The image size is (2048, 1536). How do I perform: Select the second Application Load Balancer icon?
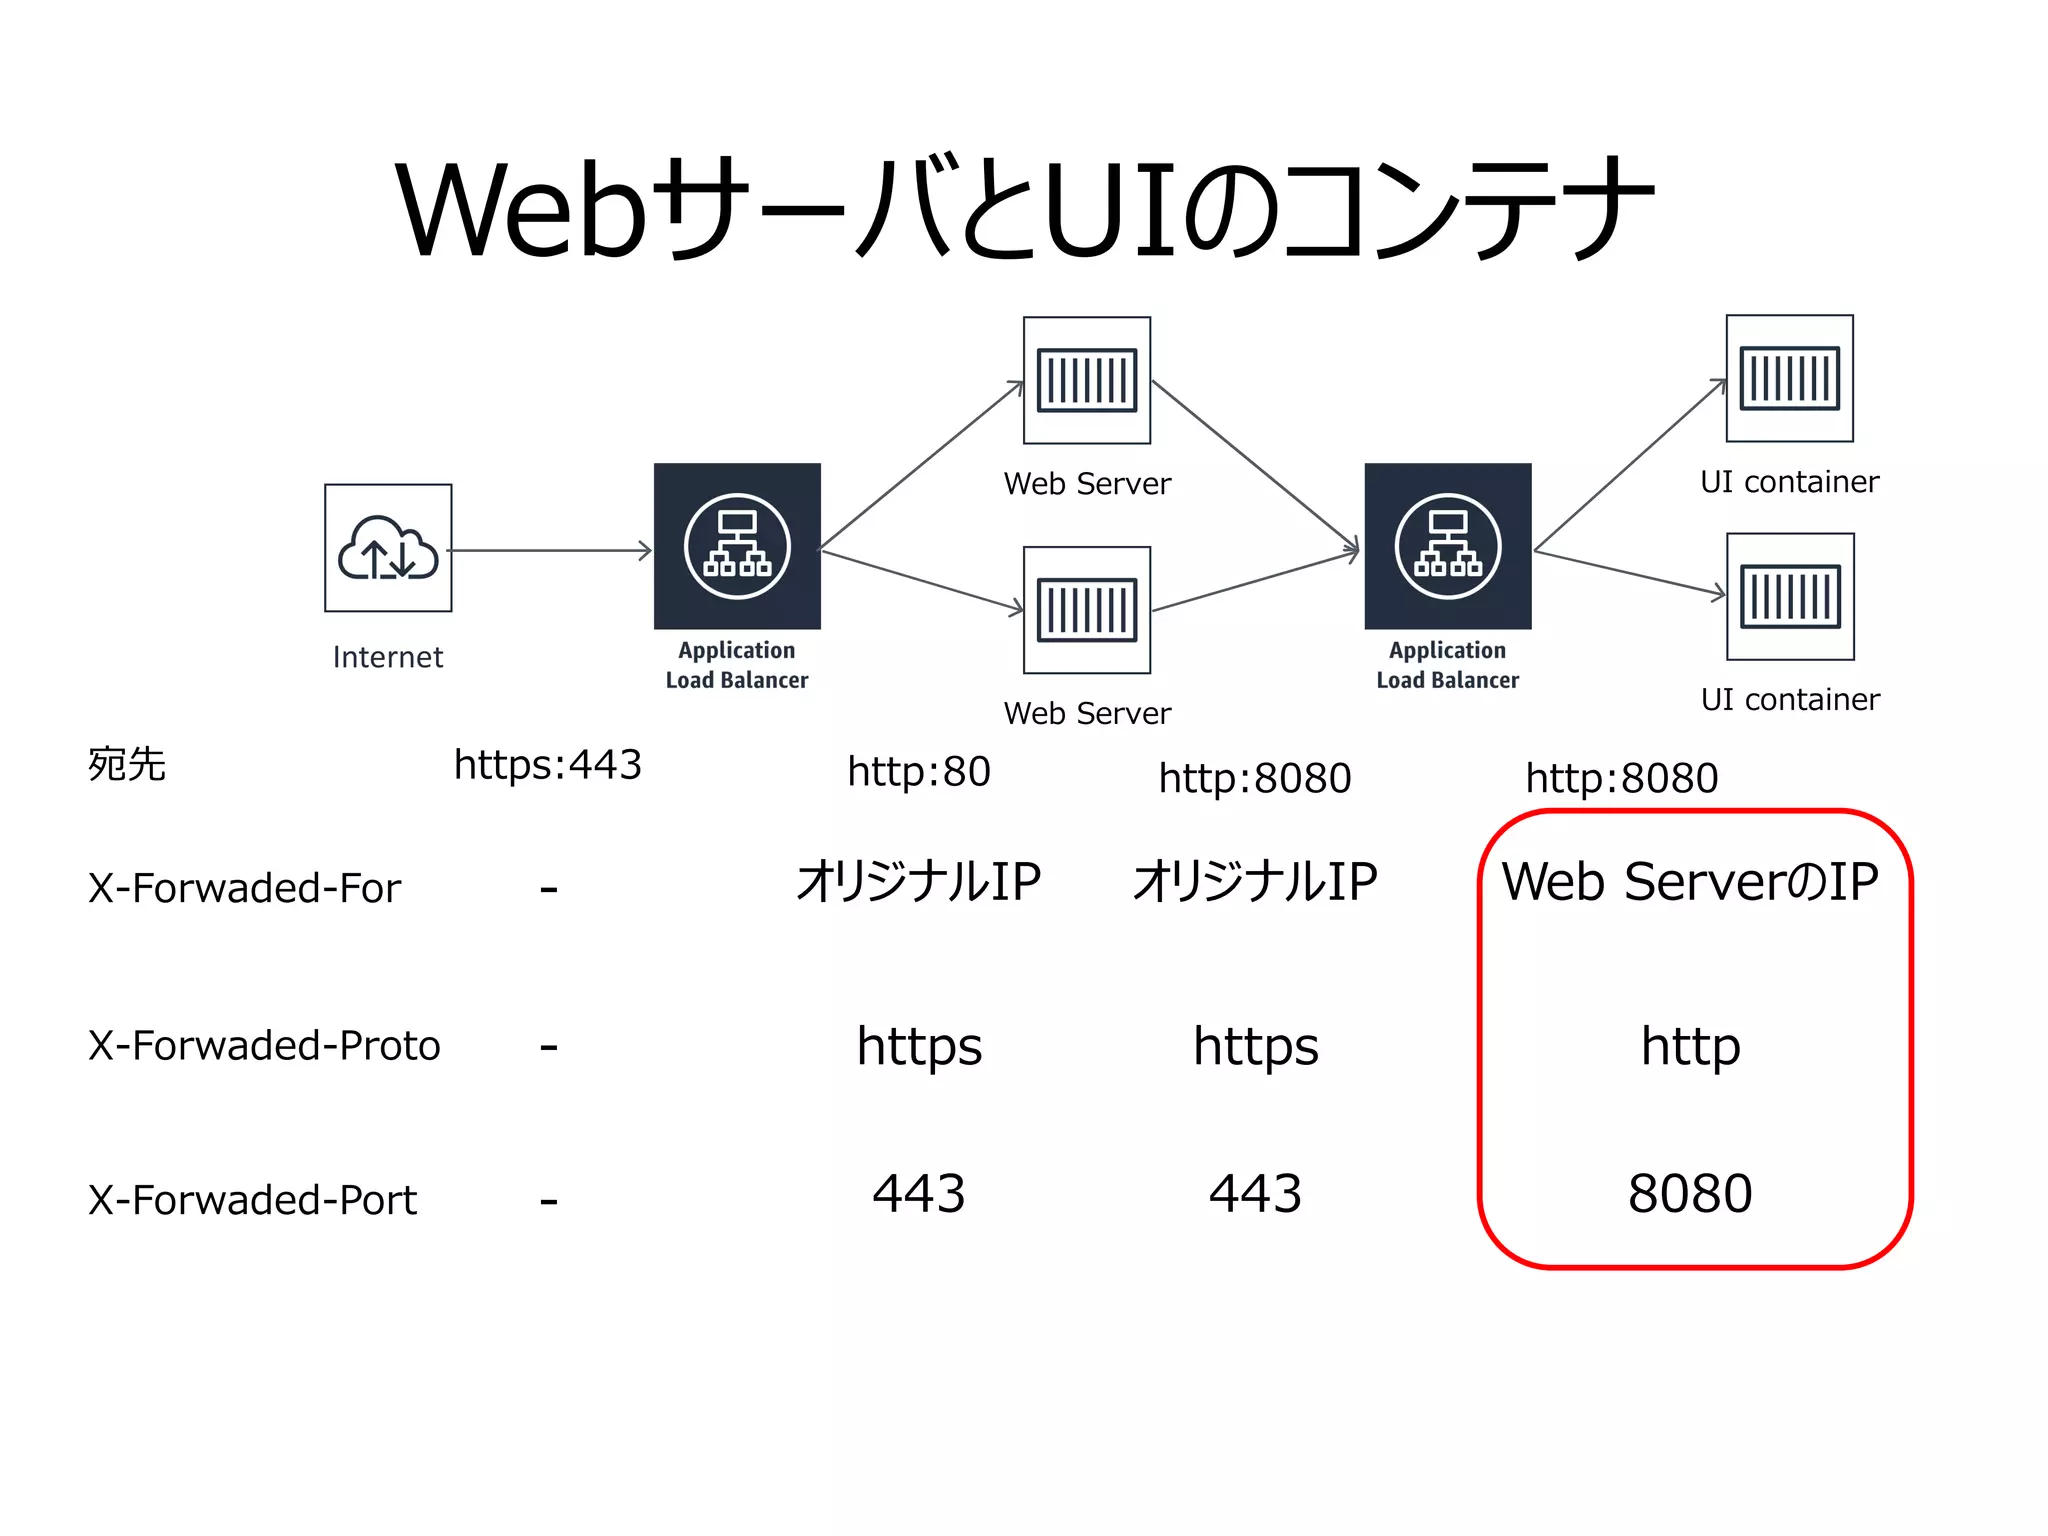pyautogui.click(x=1447, y=546)
